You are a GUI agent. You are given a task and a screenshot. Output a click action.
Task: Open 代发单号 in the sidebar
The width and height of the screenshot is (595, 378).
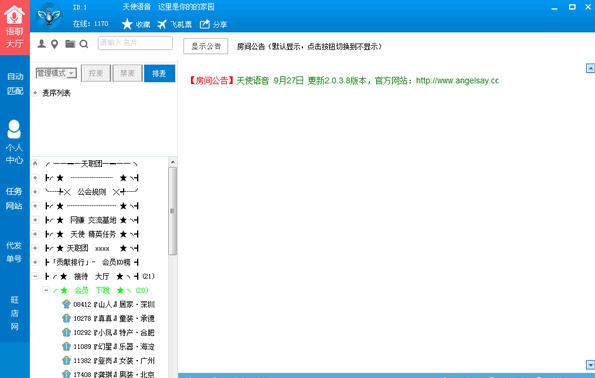click(x=14, y=252)
